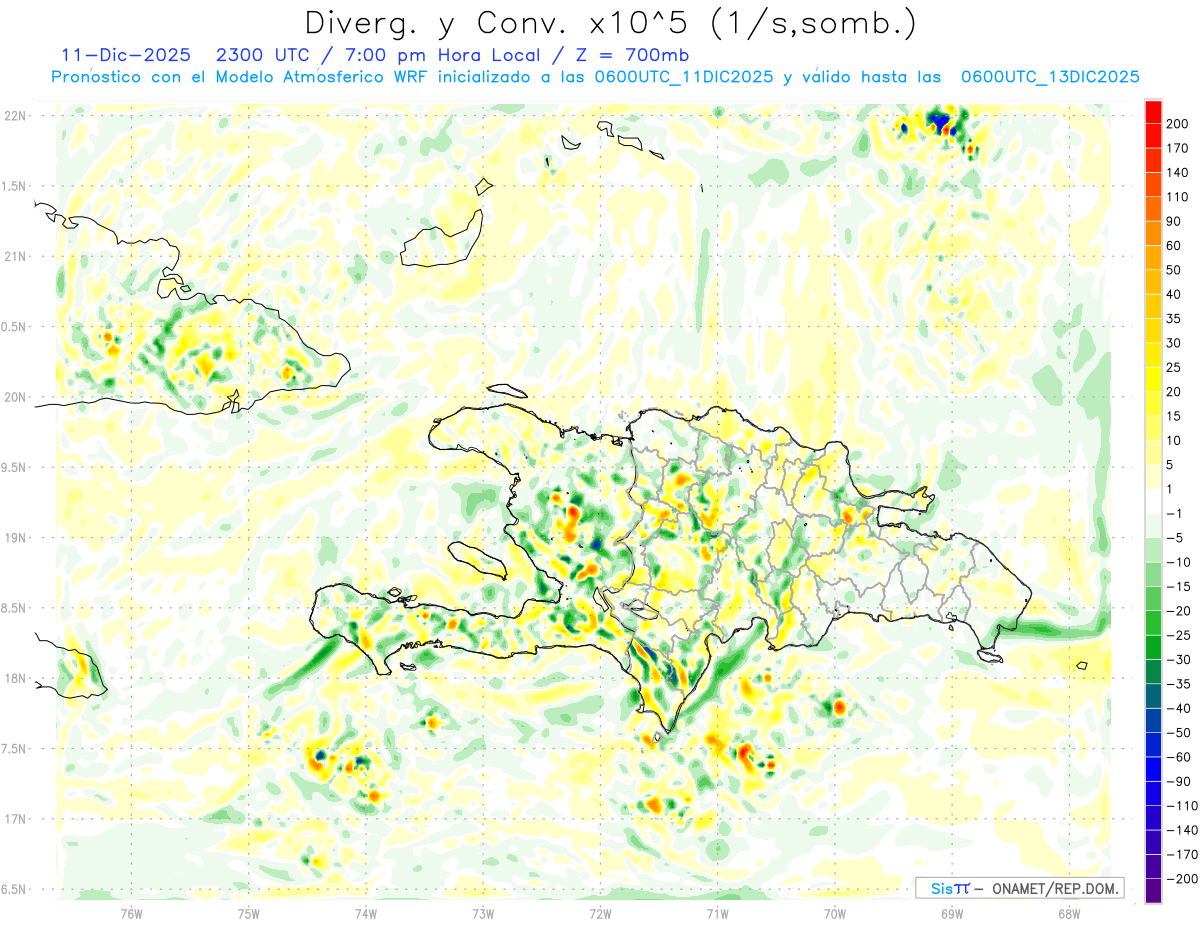Click the positive colorbar value "40"

pyautogui.click(x=1174, y=294)
